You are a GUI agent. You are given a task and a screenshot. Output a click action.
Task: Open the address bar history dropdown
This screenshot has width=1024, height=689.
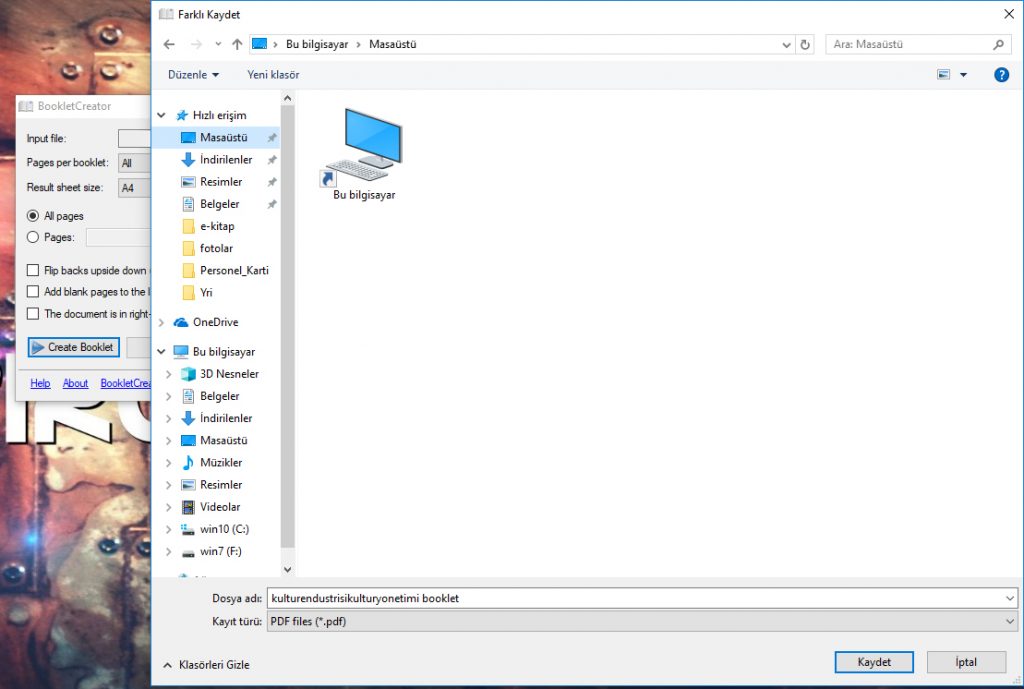click(x=786, y=44)
